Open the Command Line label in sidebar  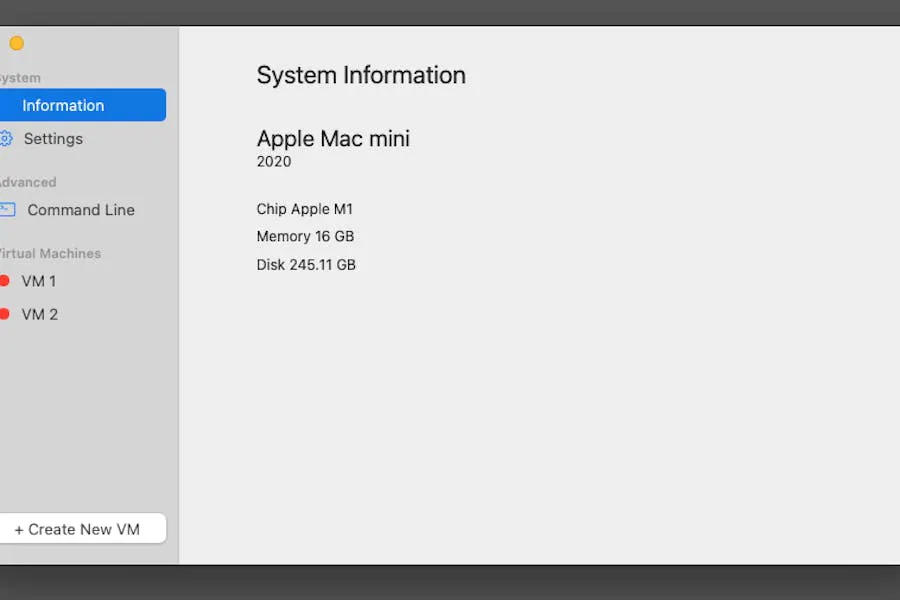[x=81, y=210]
